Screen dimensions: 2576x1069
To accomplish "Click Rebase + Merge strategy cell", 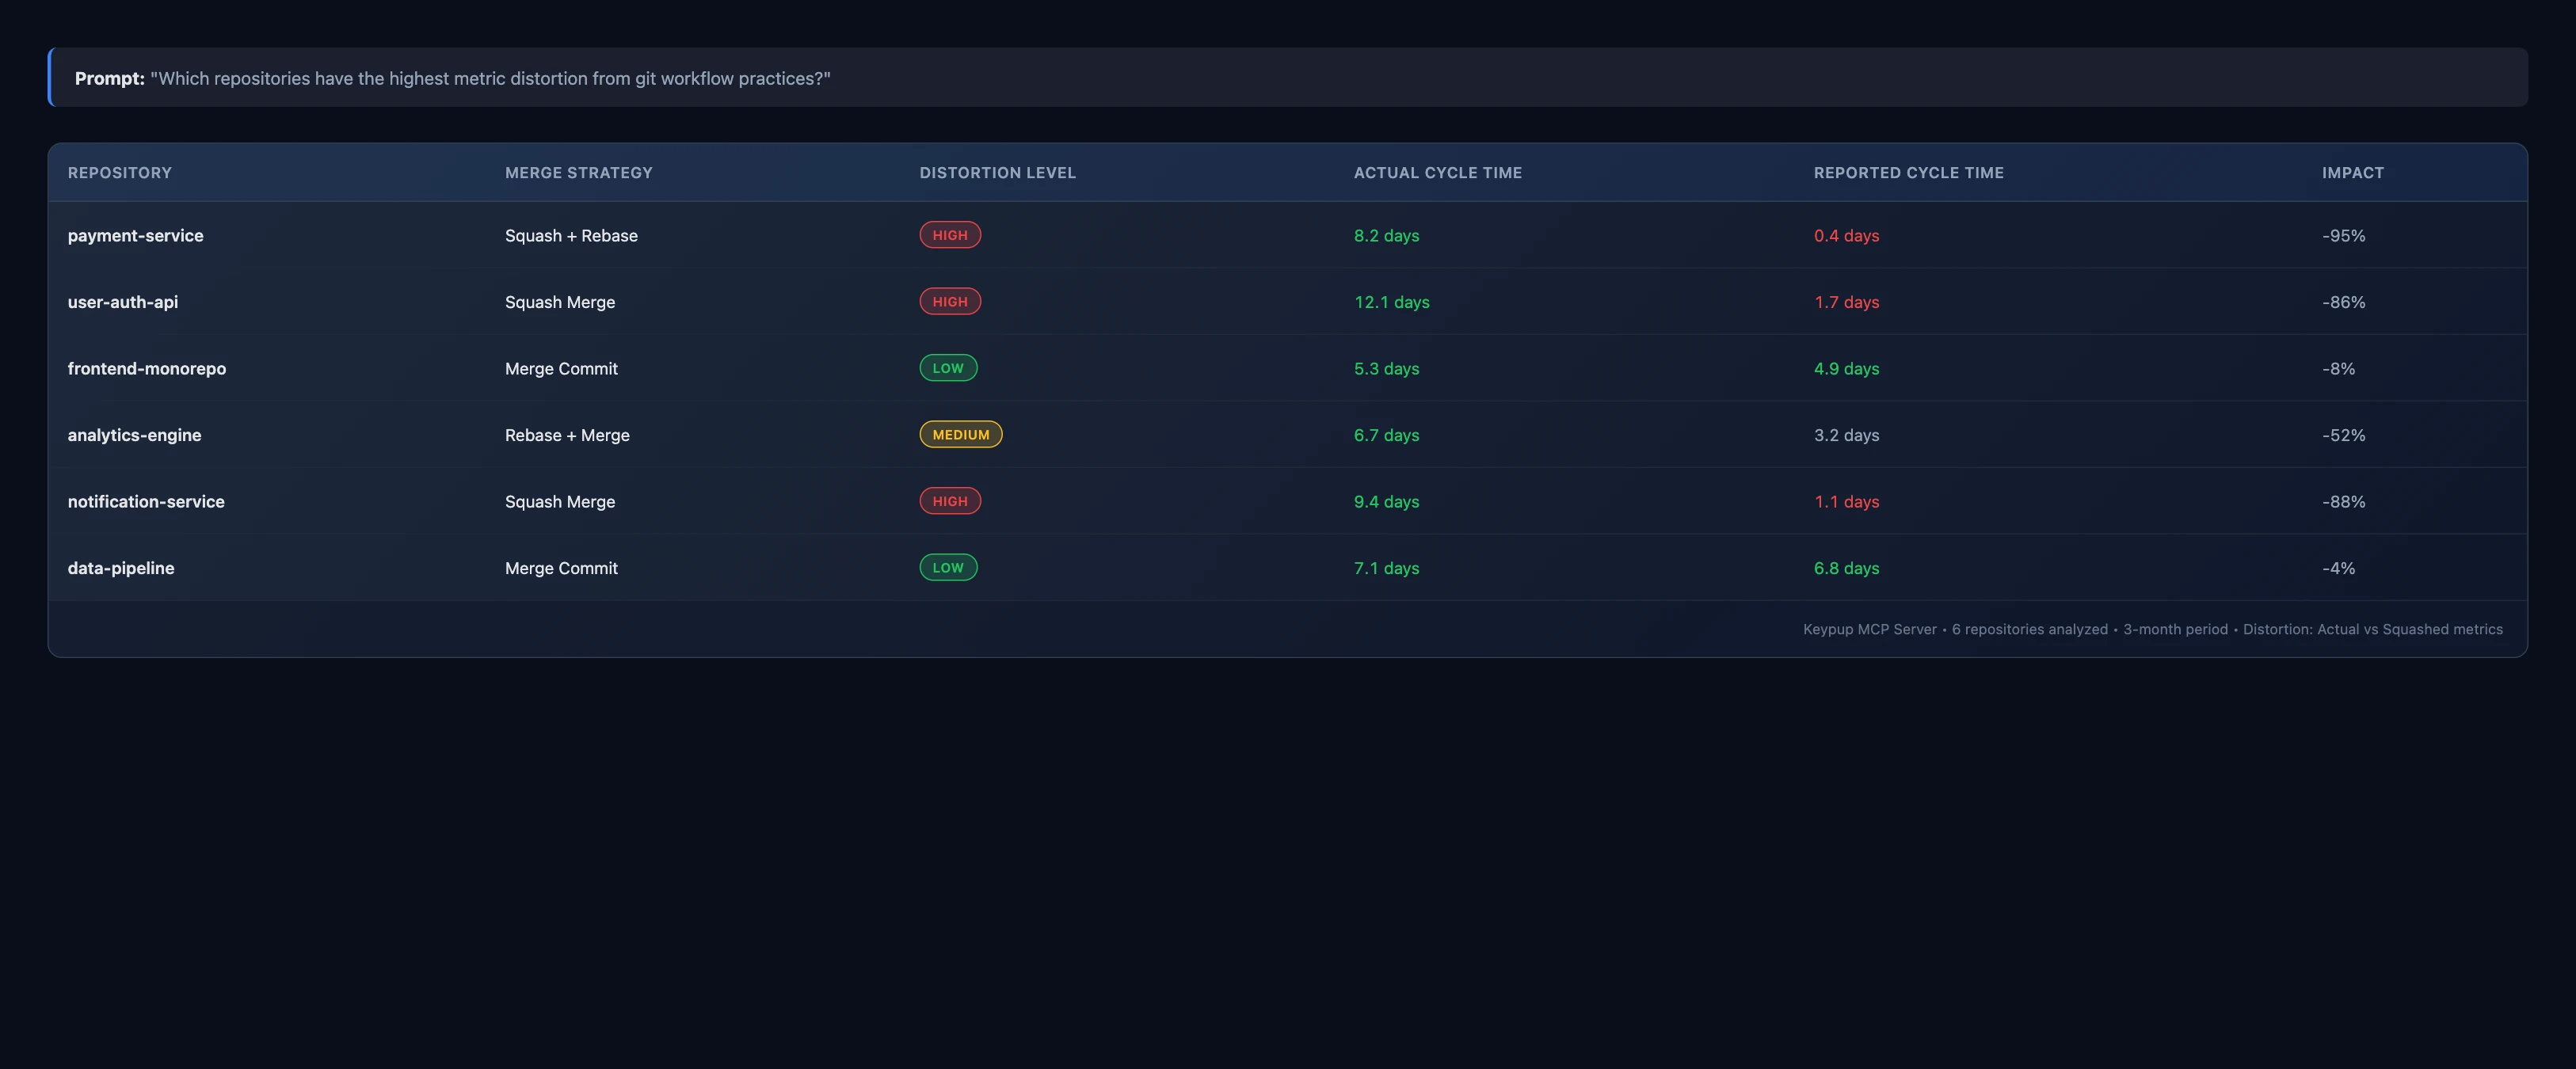I will click(x=567, y=435).
